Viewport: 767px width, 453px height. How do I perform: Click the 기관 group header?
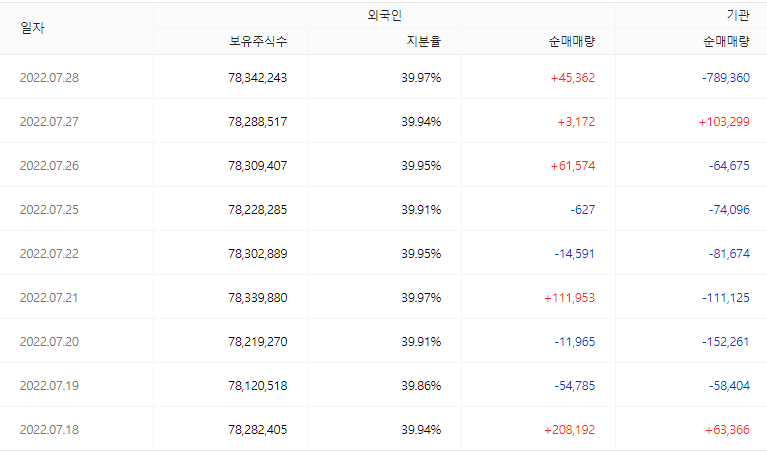point(738,16)
